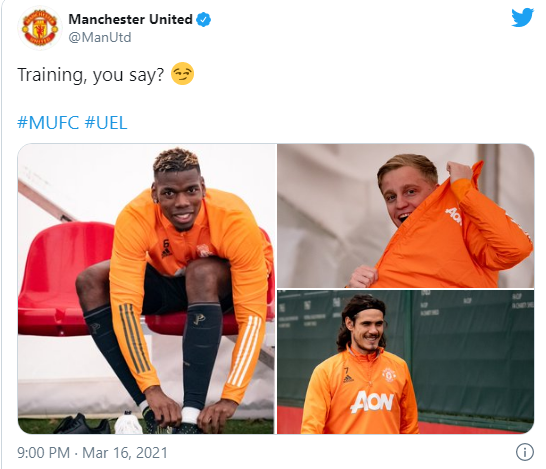Click the 9:00 PM timestamp

click(x=44, y=453)
